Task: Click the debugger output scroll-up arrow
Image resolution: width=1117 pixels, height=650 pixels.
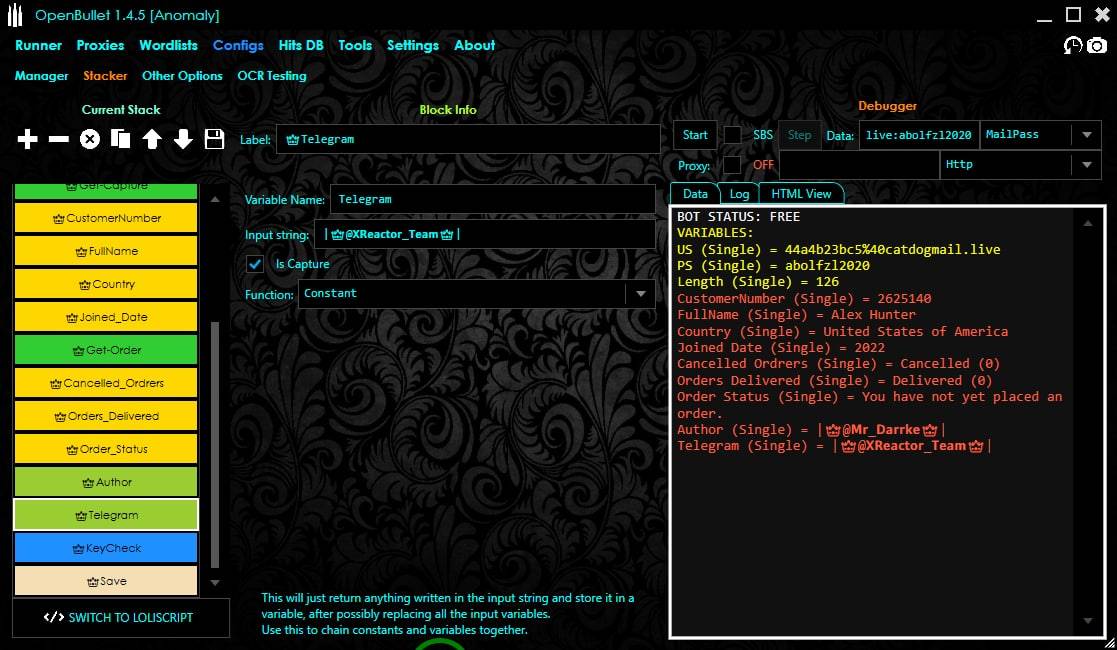Action: tap(1088, 224)
